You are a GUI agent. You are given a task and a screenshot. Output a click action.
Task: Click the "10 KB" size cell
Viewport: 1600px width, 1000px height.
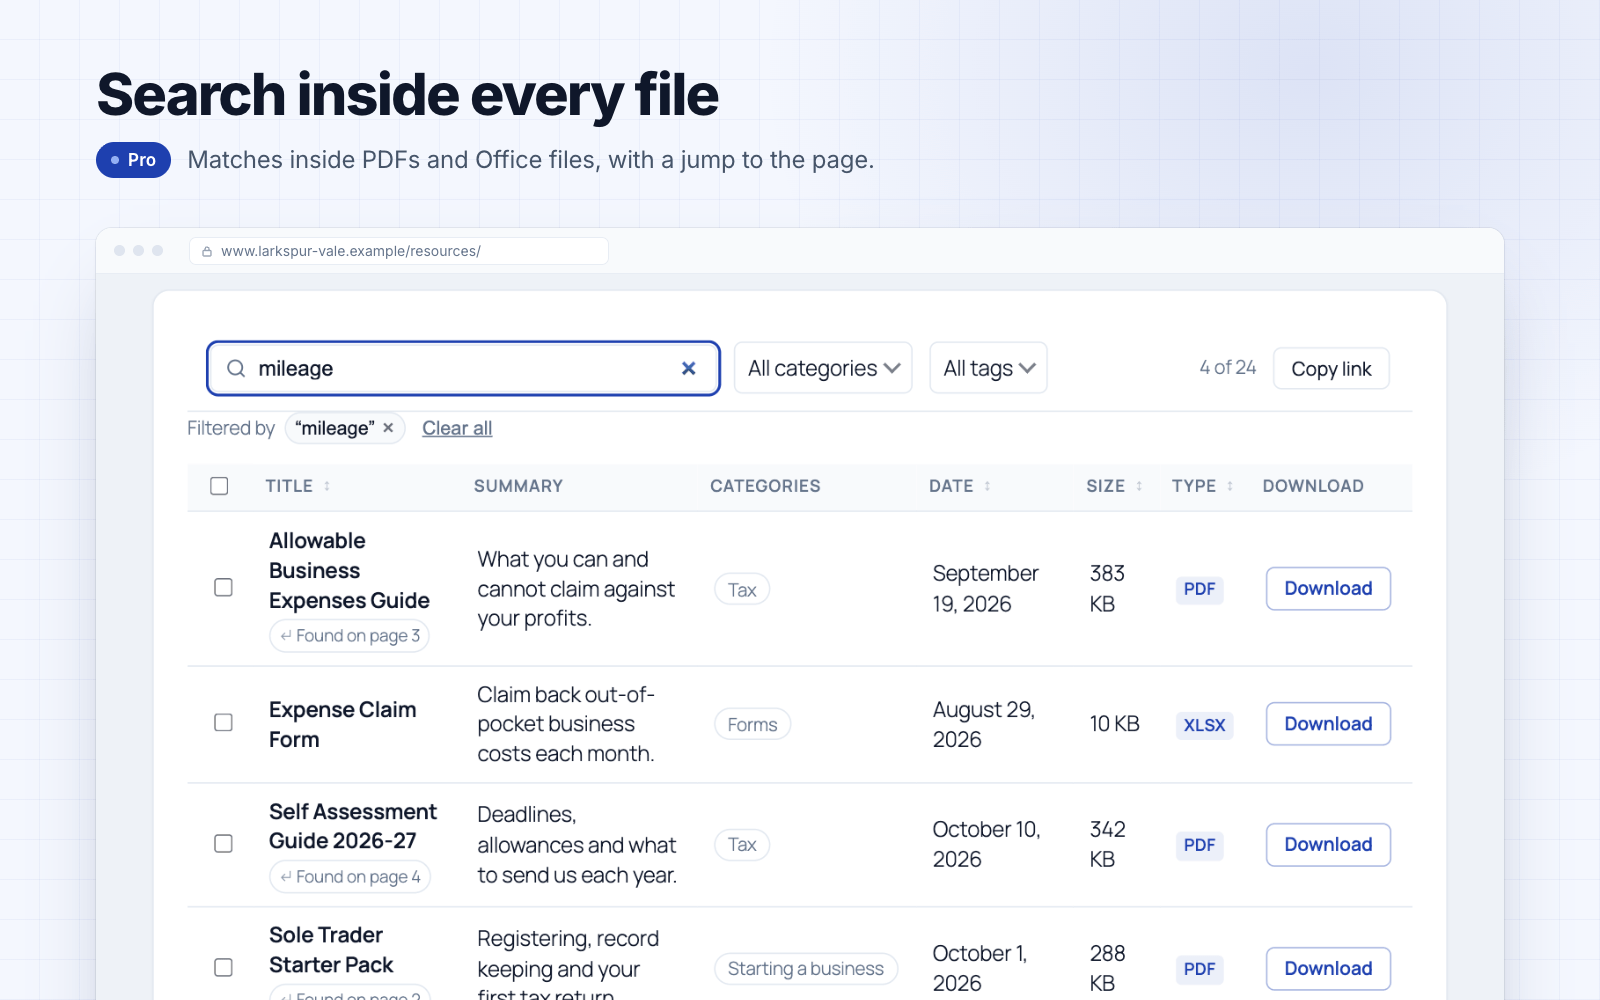[1114, 724]
